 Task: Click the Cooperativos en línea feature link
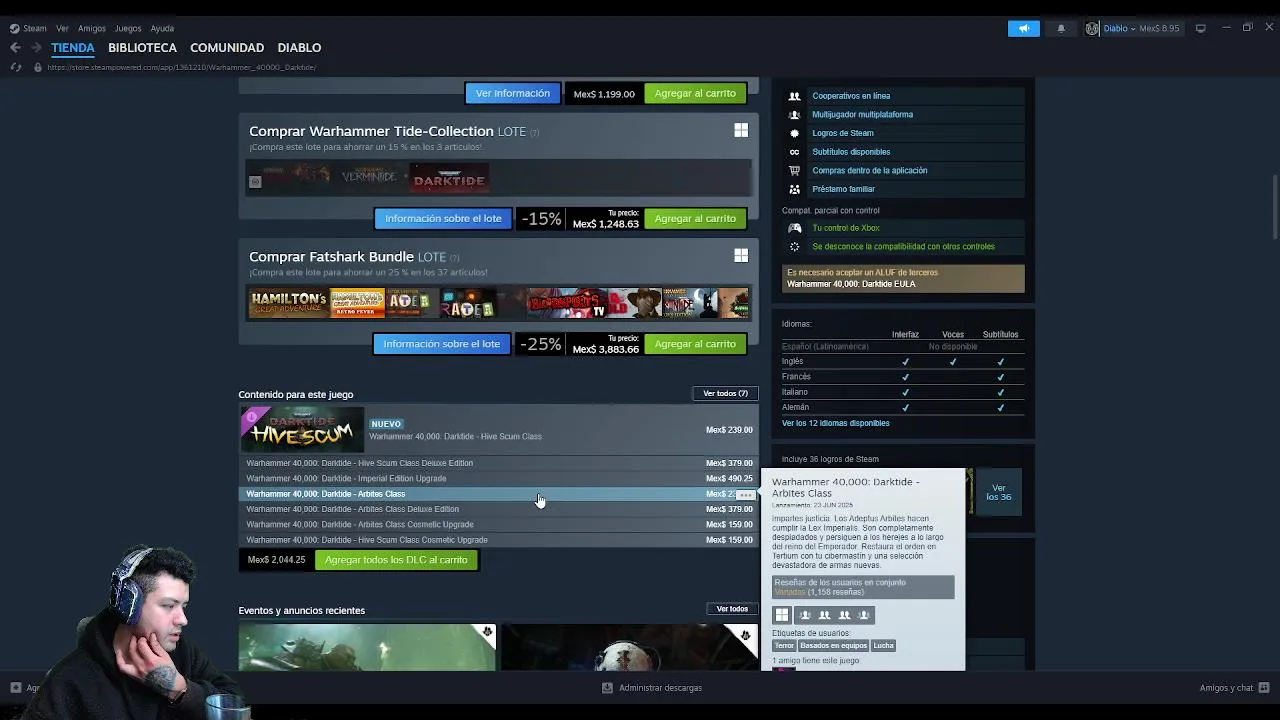tap(851, 96)
